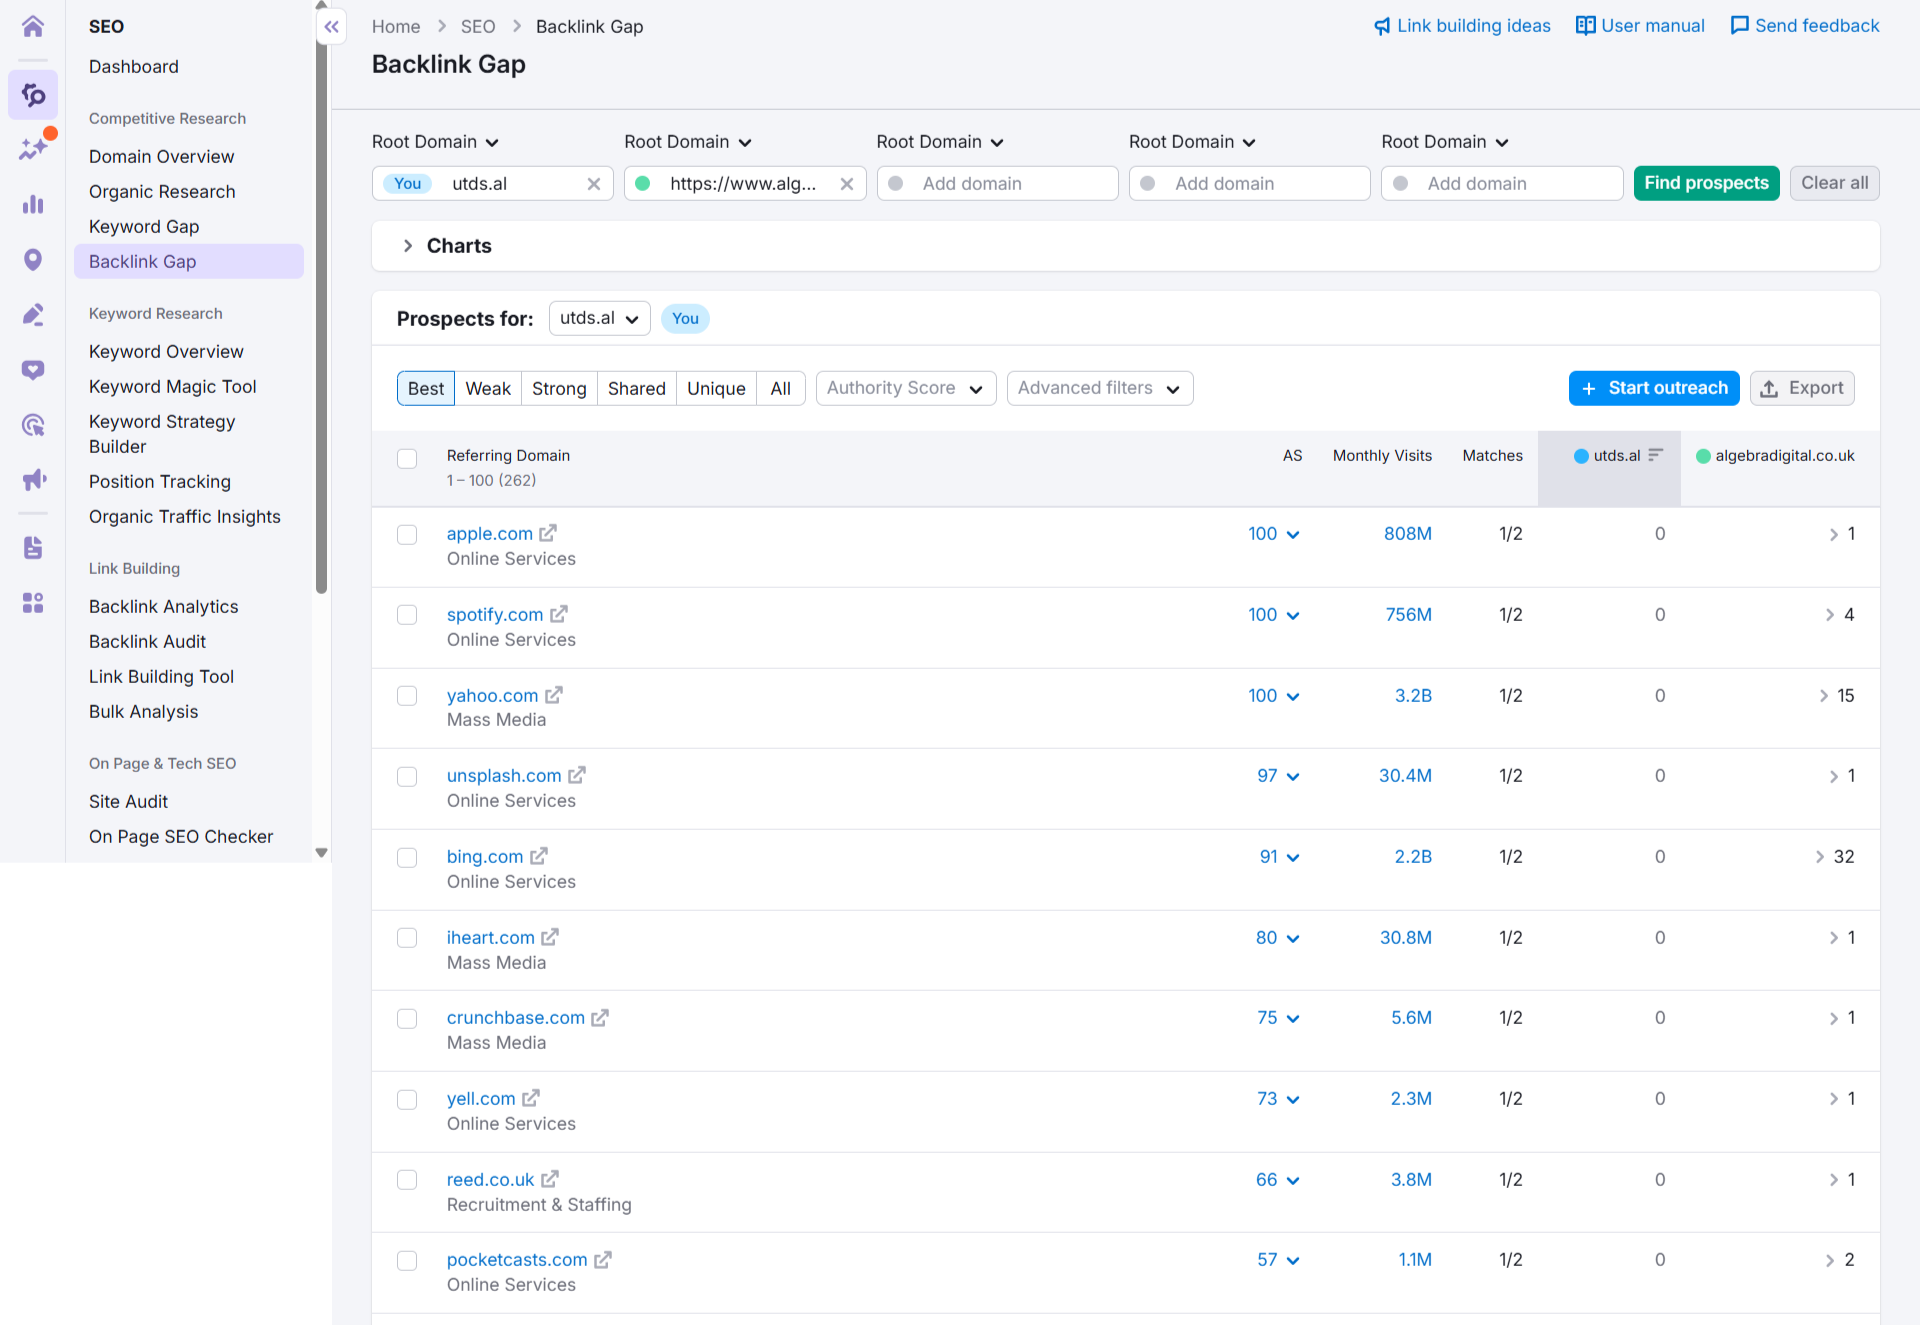Open the heart chat icon in rail

tap(33, 370)
